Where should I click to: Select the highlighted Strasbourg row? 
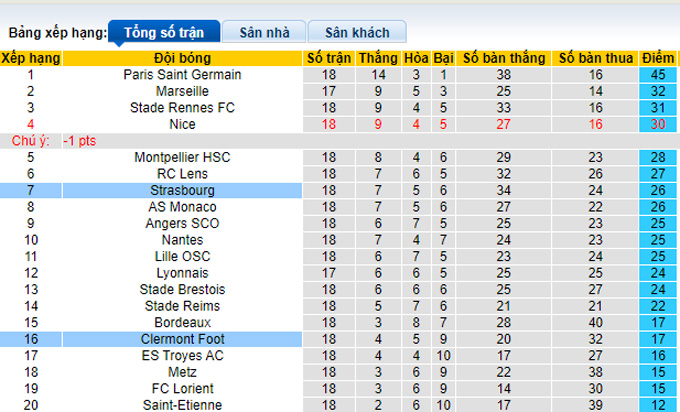point(183,190)
